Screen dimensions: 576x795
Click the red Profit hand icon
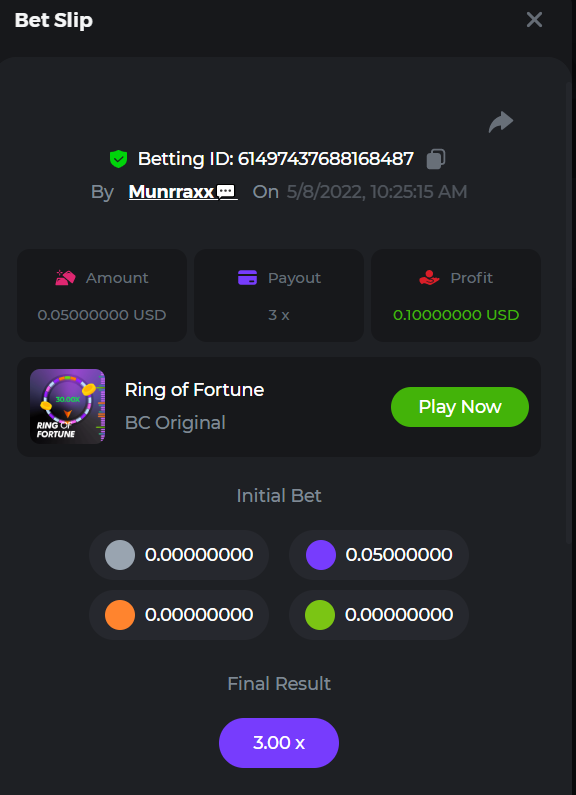pyautogui.click(x=429, y=278)
